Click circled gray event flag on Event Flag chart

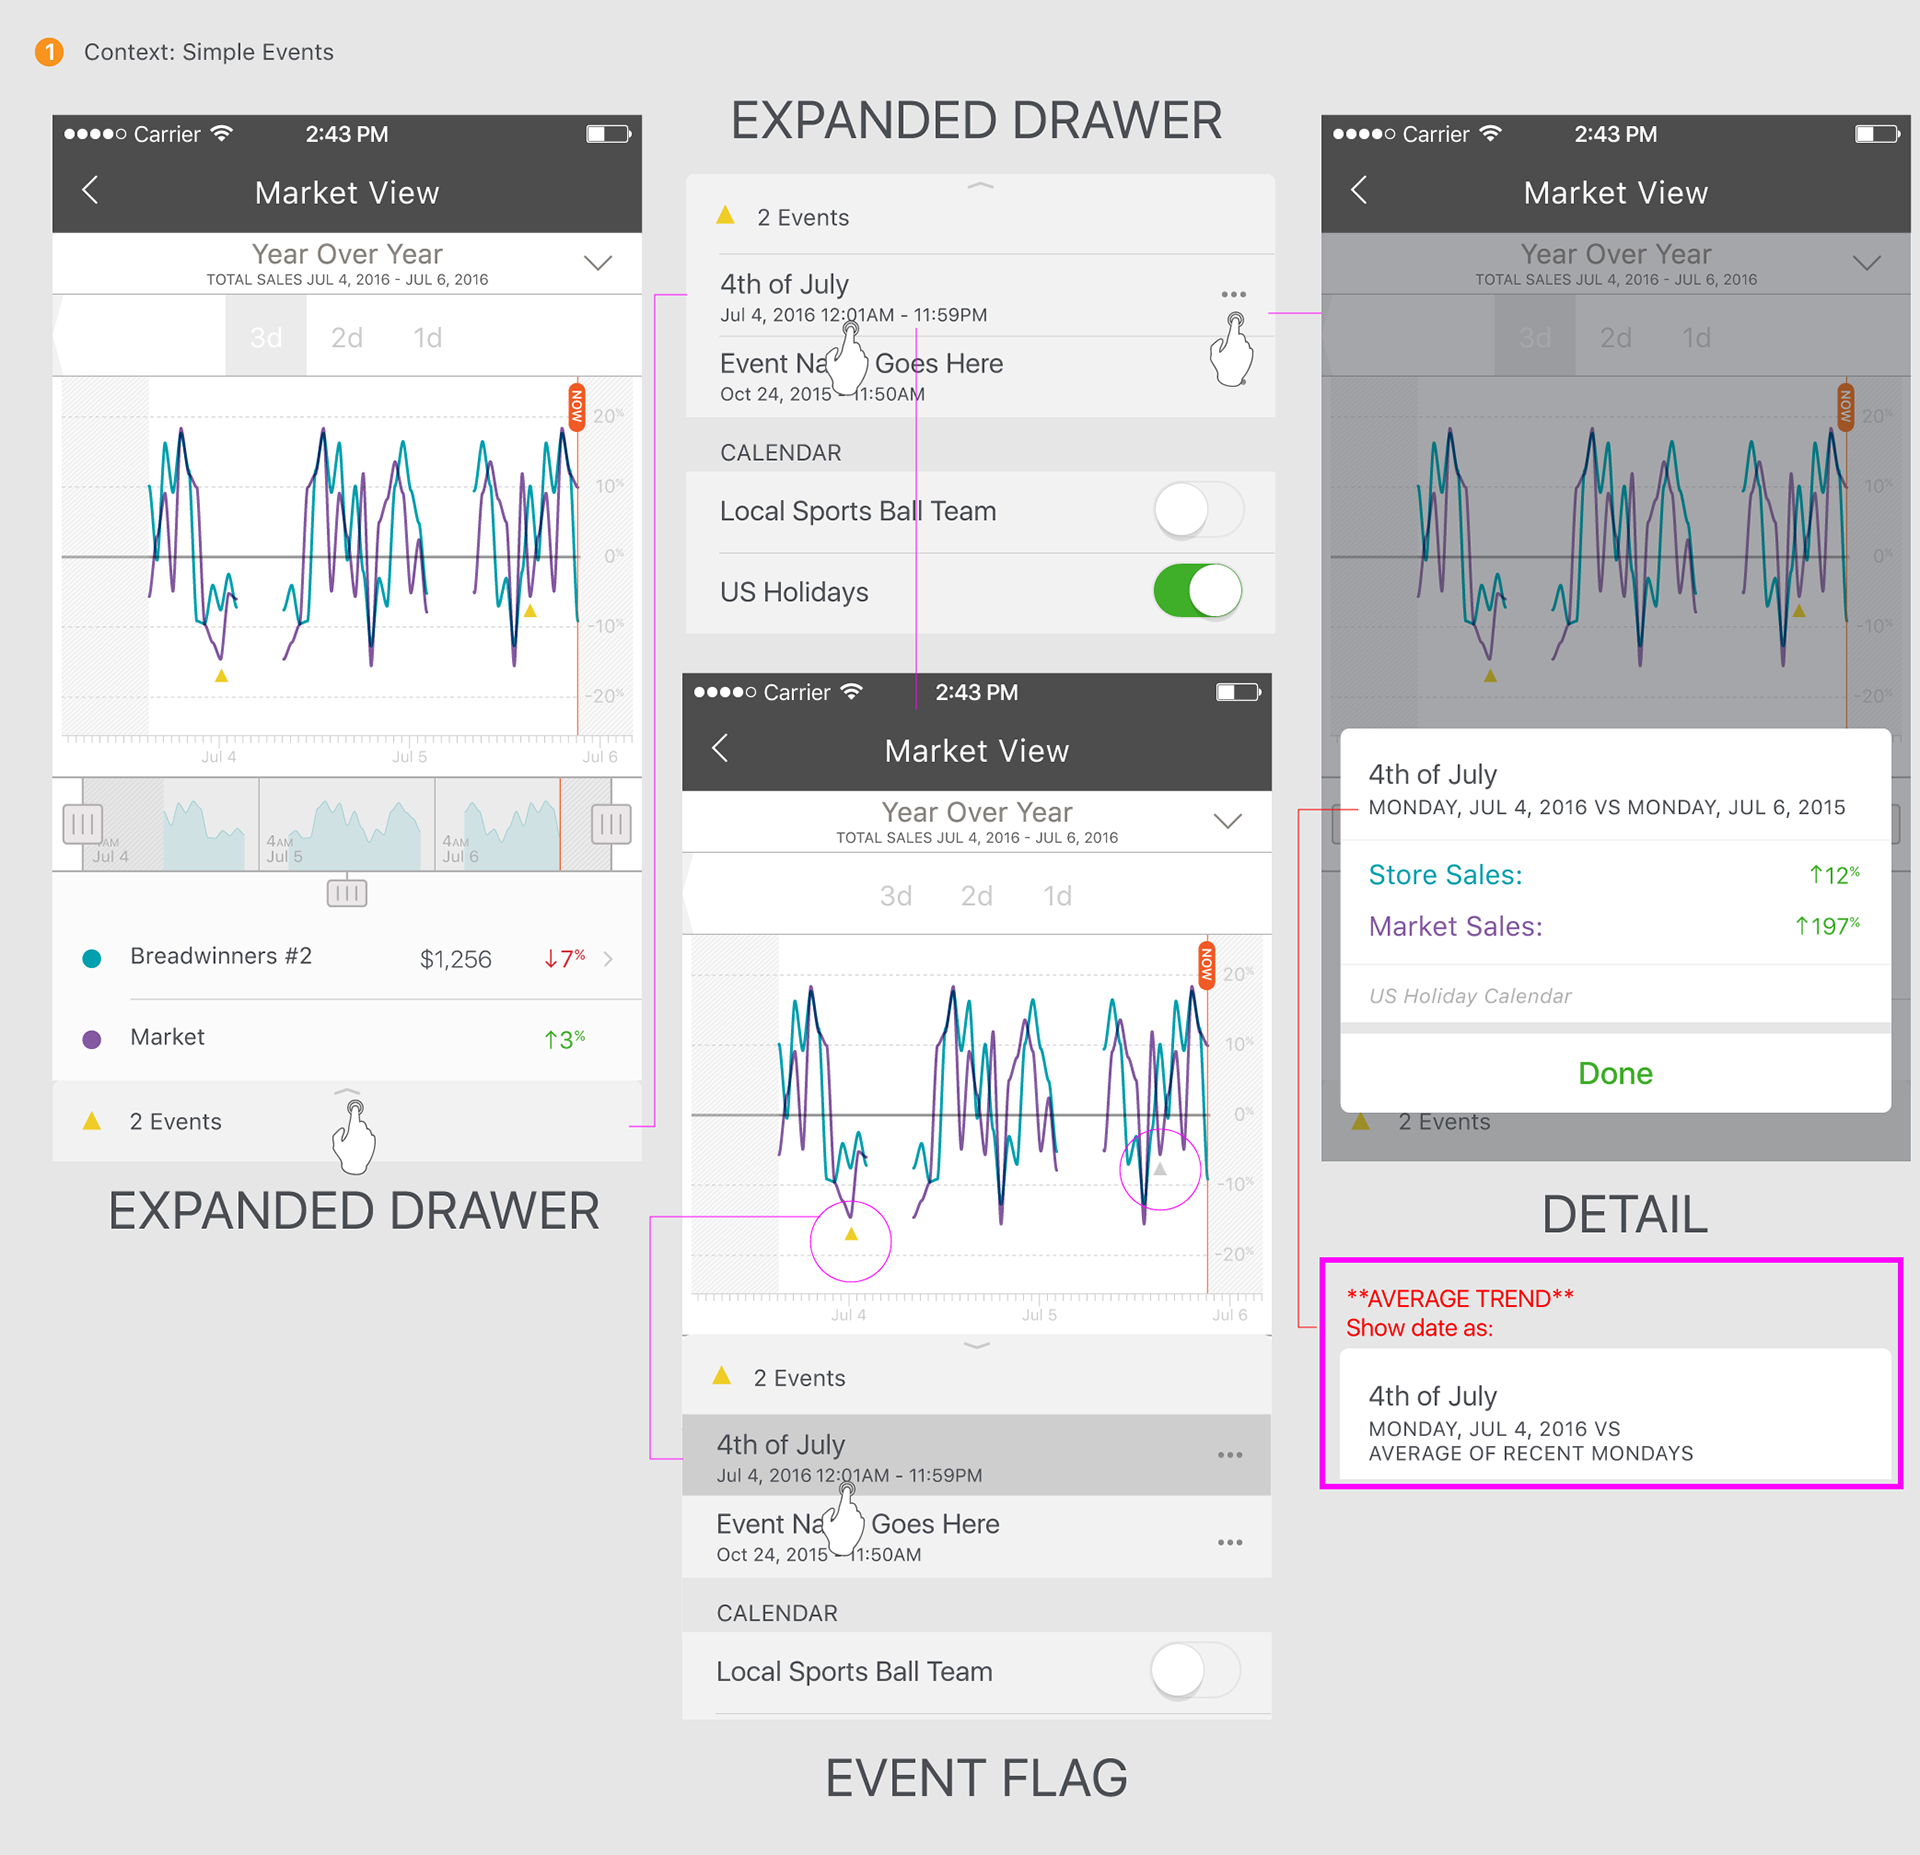[1160, 1169]
